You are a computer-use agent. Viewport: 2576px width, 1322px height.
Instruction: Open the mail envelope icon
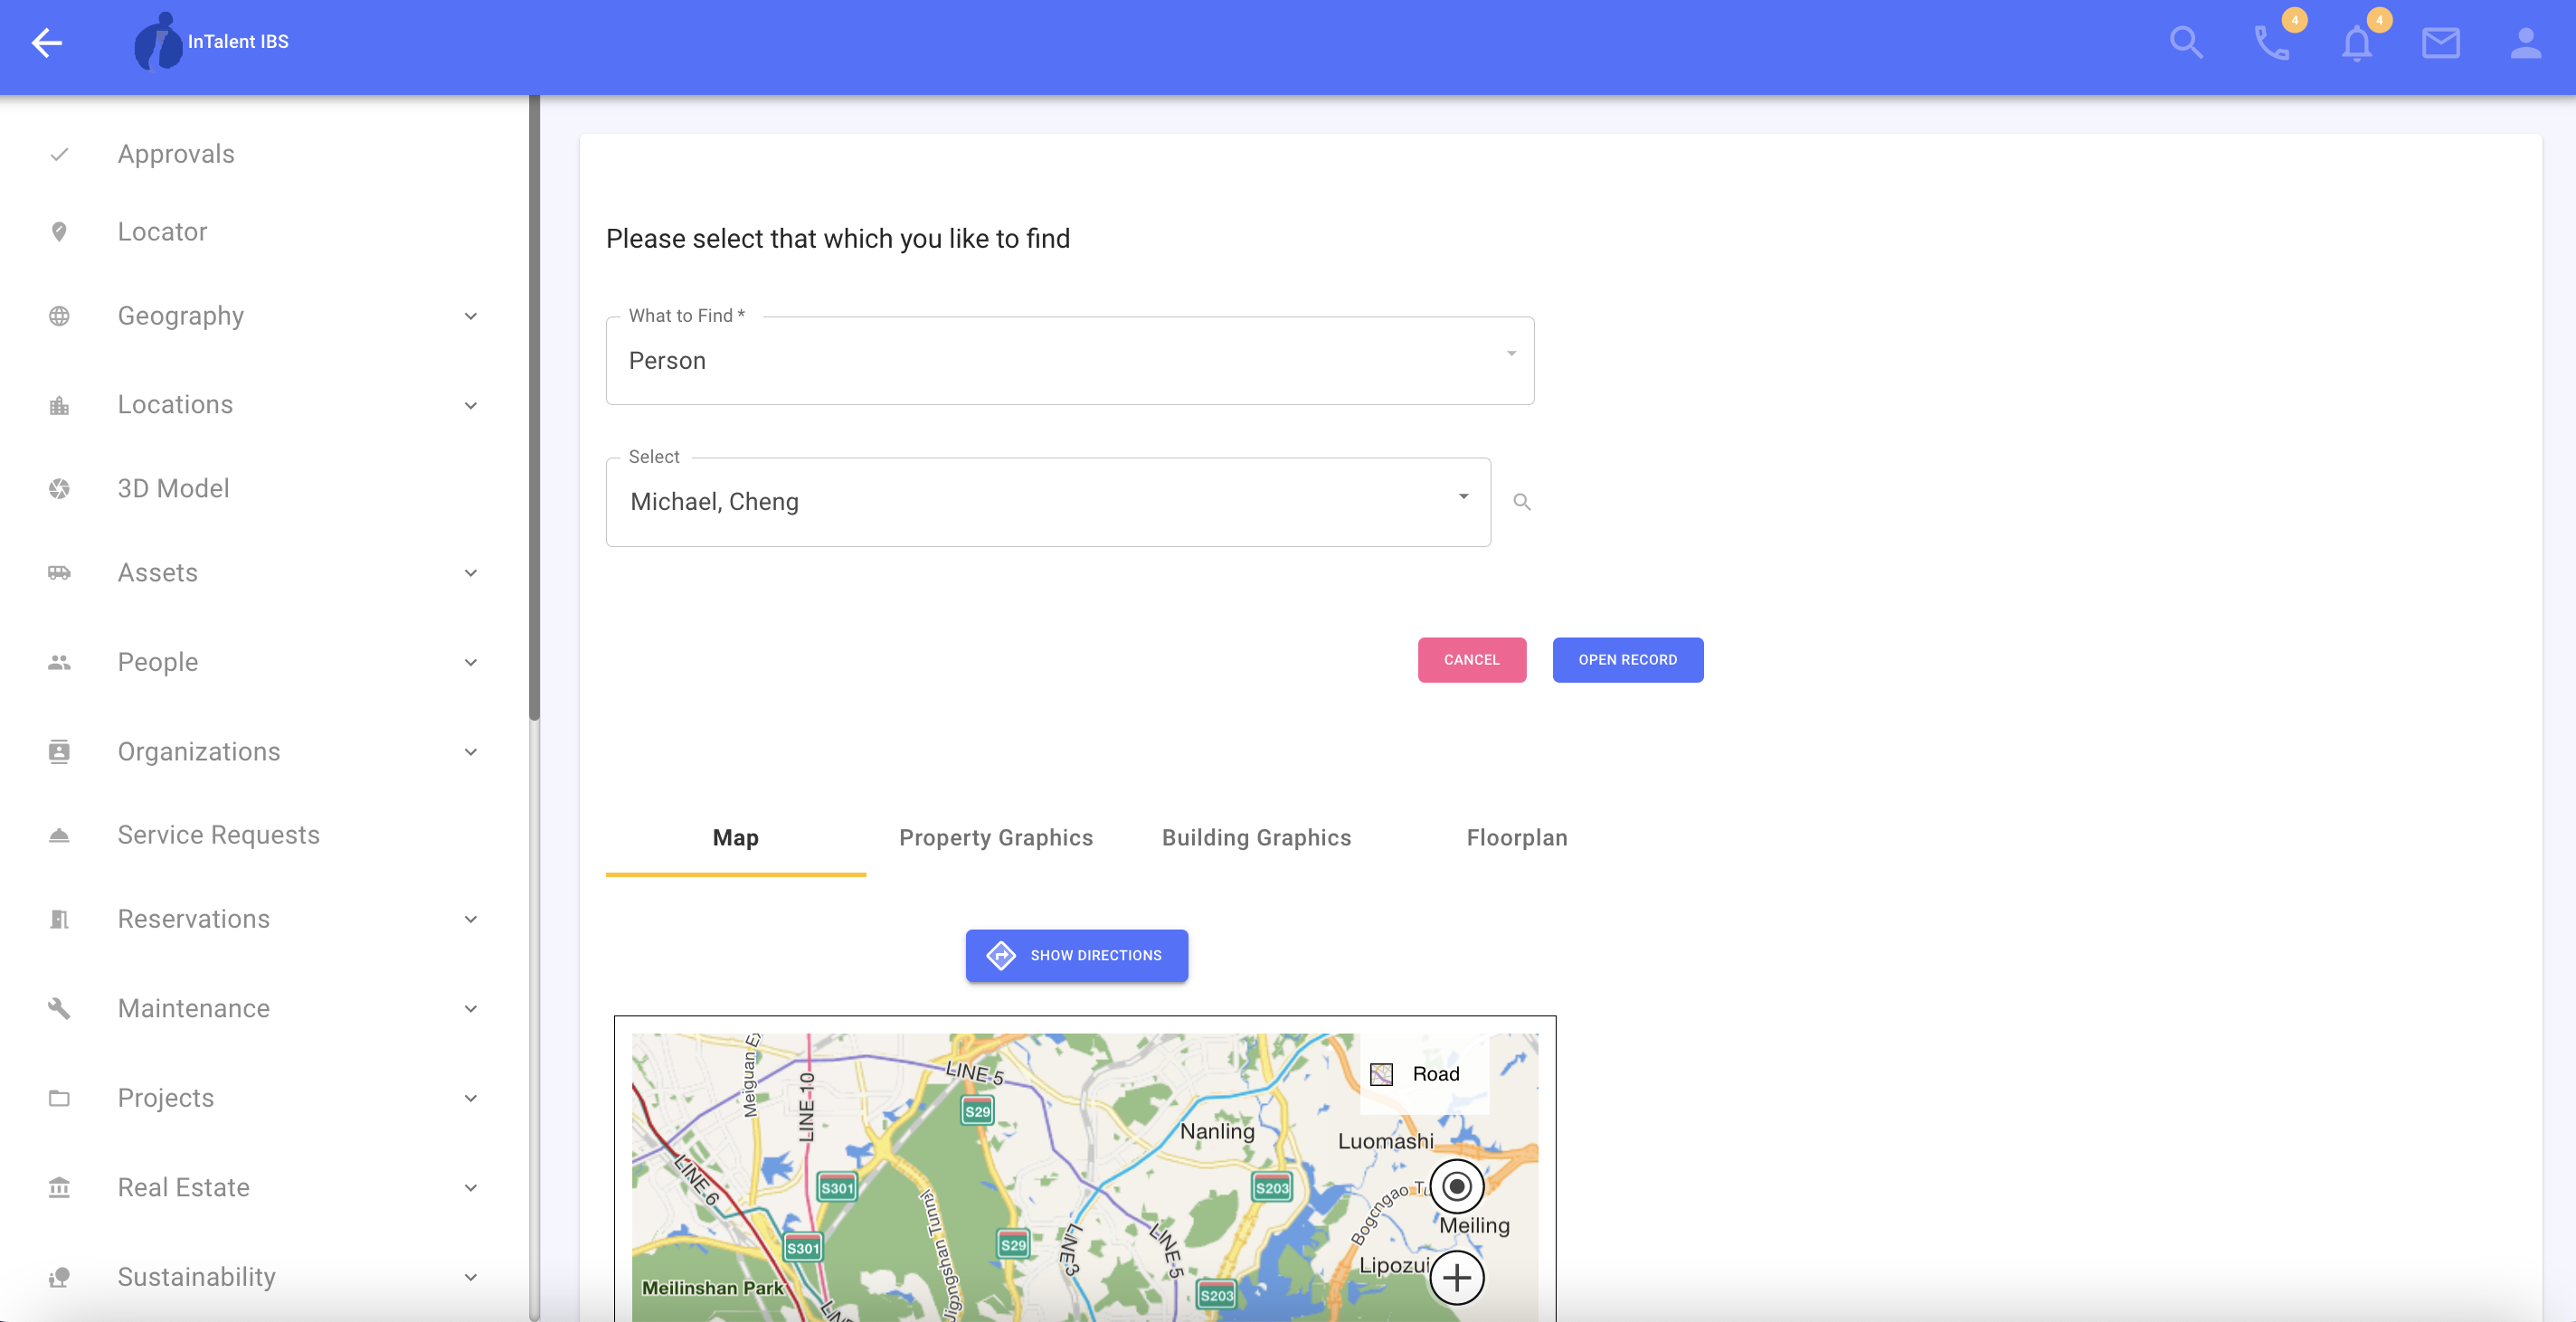2440,43
